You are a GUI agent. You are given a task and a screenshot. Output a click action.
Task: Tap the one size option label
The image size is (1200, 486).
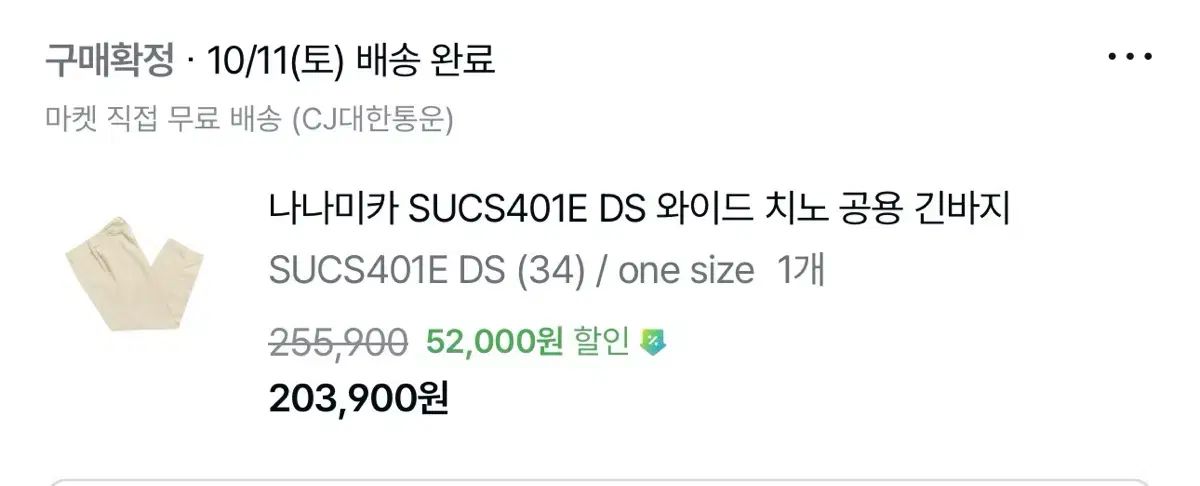coord(686,271)
